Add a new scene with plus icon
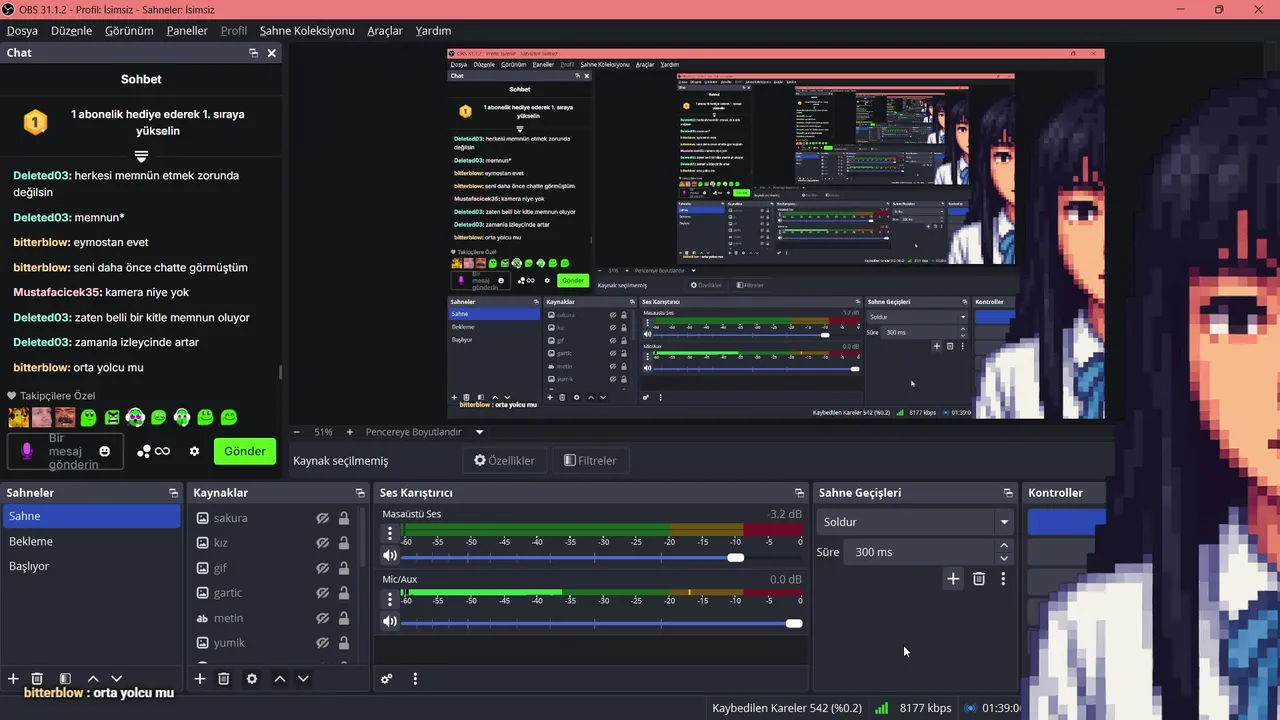Viewport: 1280px width, 720px height. tap(13, 679)
